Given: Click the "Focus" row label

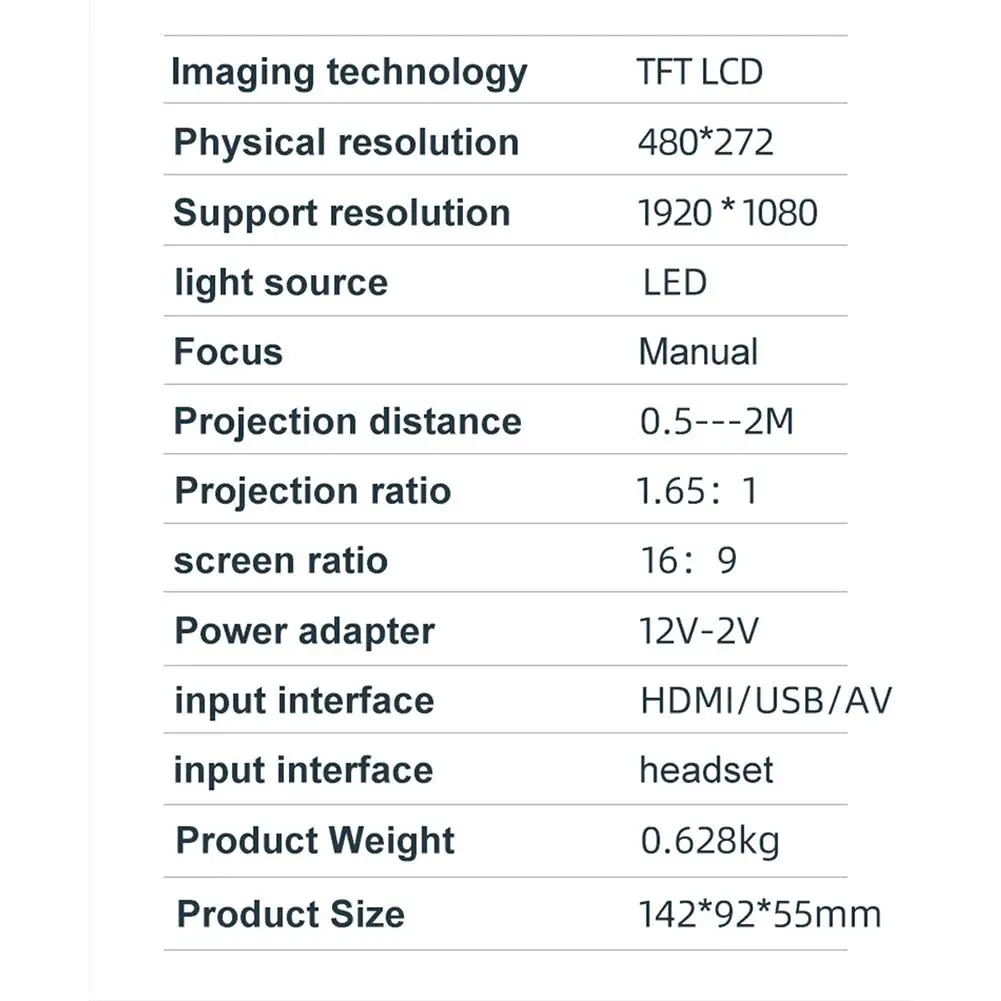Looking at the screenshot, I should [228, 352].
